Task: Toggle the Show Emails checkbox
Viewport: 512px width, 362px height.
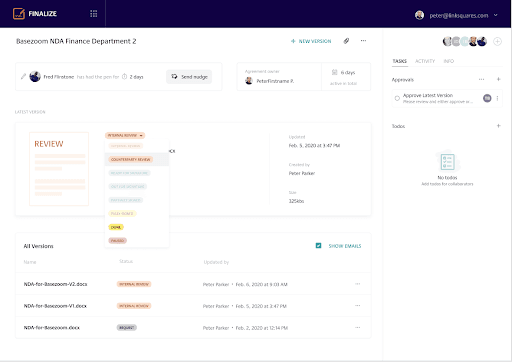Action: point(318,246)
